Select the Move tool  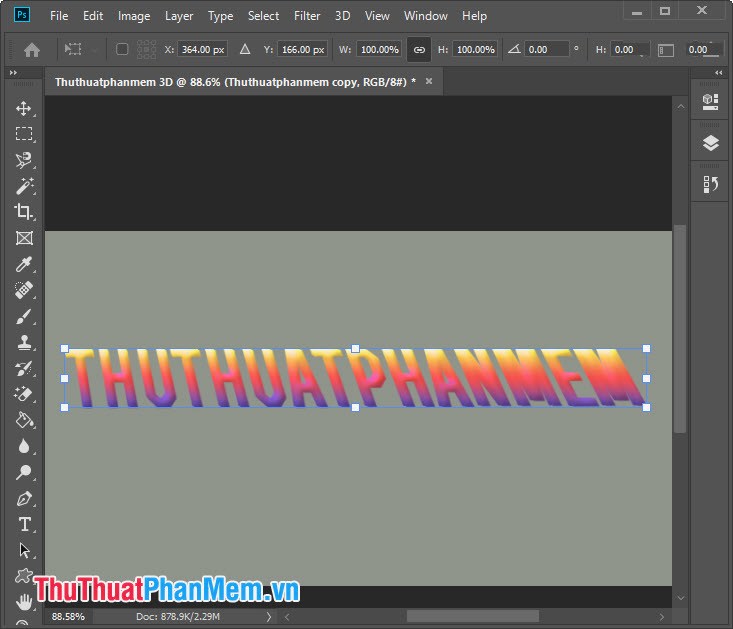pos(24,109)
